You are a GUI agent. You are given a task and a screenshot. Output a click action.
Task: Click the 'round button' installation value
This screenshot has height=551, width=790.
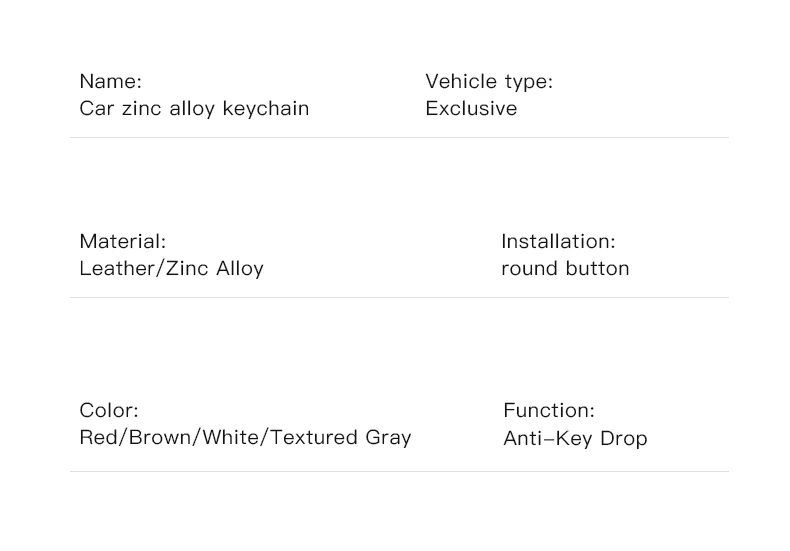tap(565, 269)
